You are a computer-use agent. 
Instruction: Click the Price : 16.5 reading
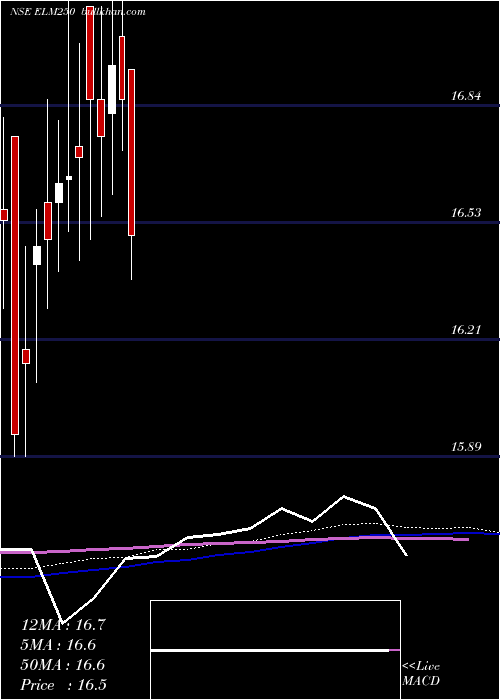click(x=63, y=685)
